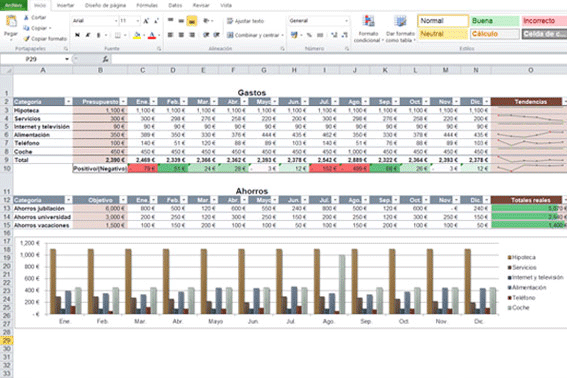567x378 pixels.
Task: Open the Fuente group dialog launcher
Action: click(159, 48)
